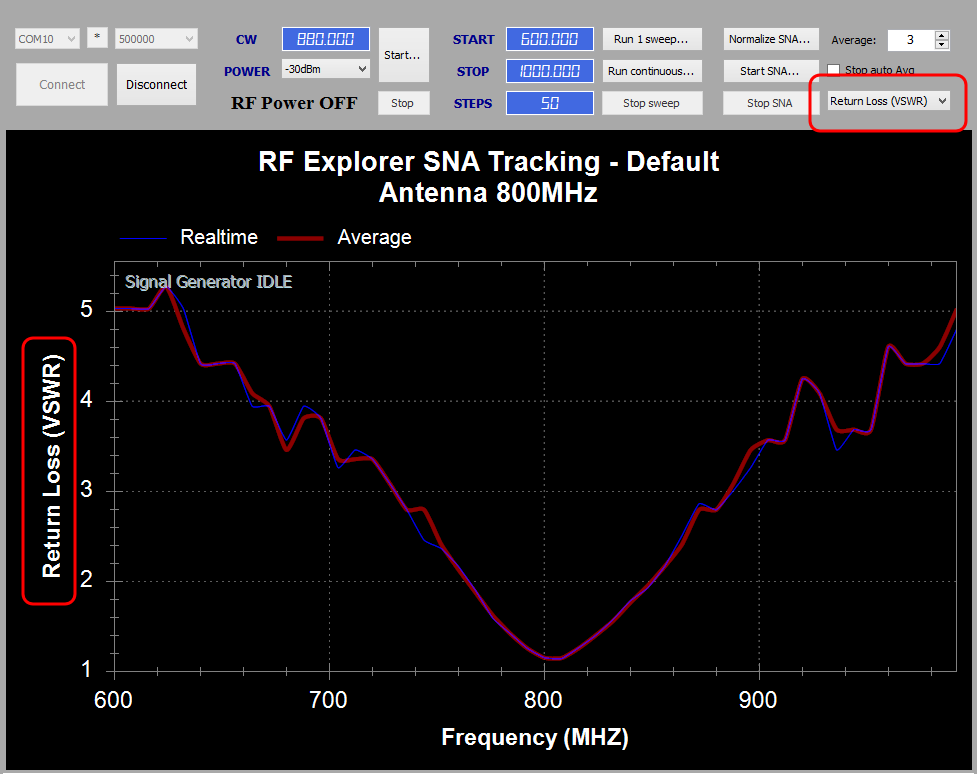Click the Stop sweep button
The width and height of the screenshot is (977, 774).
coord(652,103)
